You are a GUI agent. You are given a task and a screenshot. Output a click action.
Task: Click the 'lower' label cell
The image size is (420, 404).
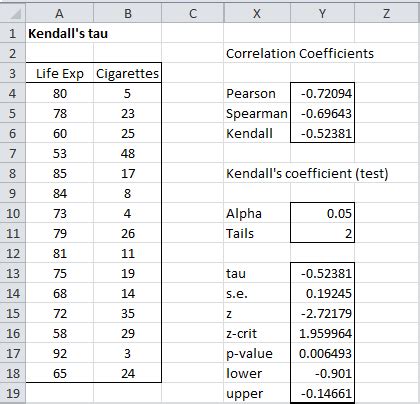point(257,373)
